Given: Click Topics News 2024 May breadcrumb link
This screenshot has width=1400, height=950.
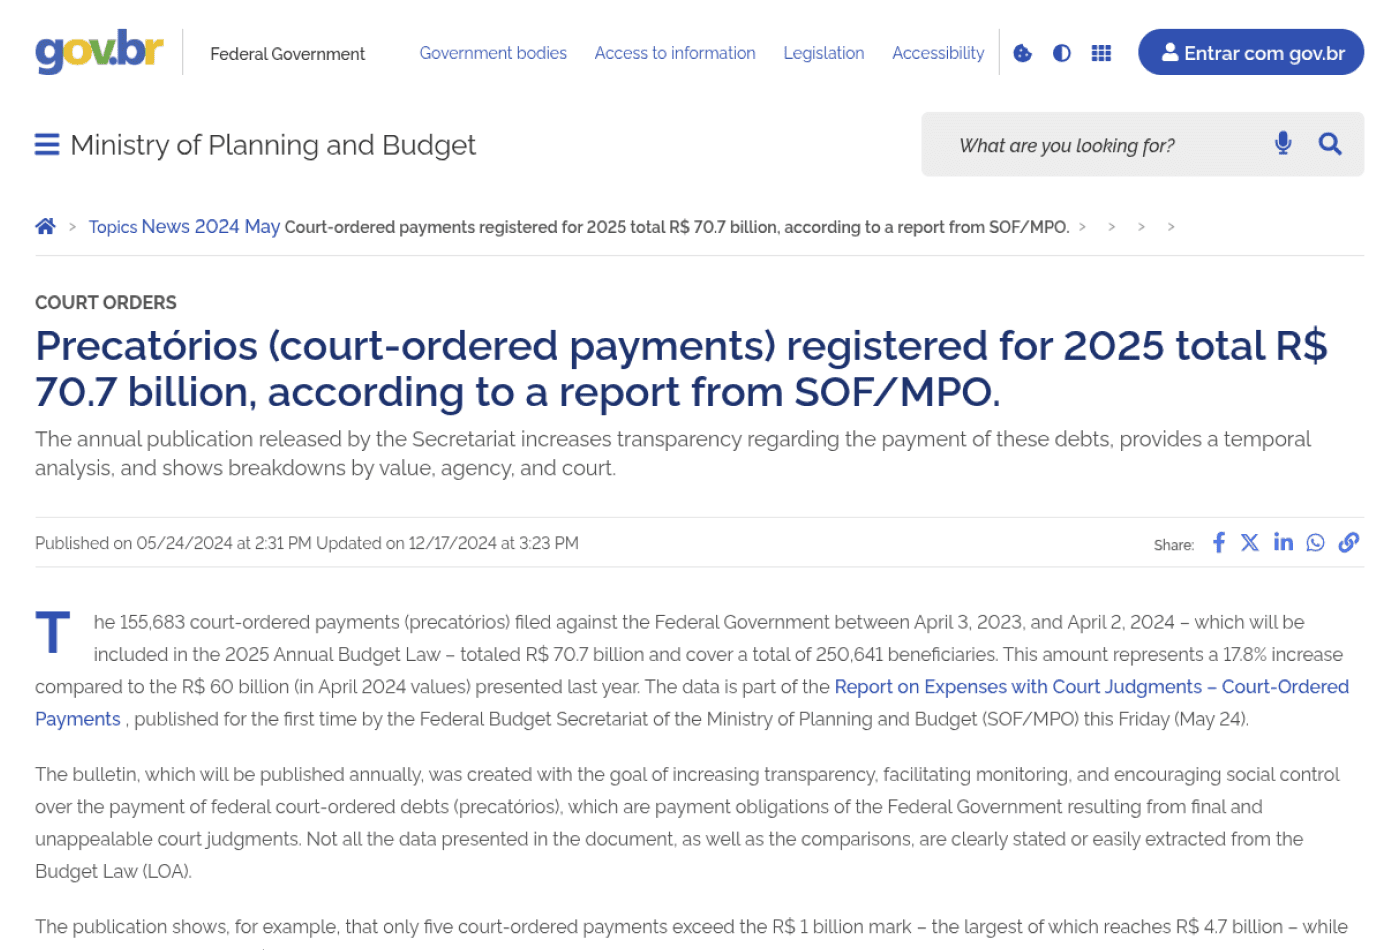Looking at the screenshot, I should (184, 226).
